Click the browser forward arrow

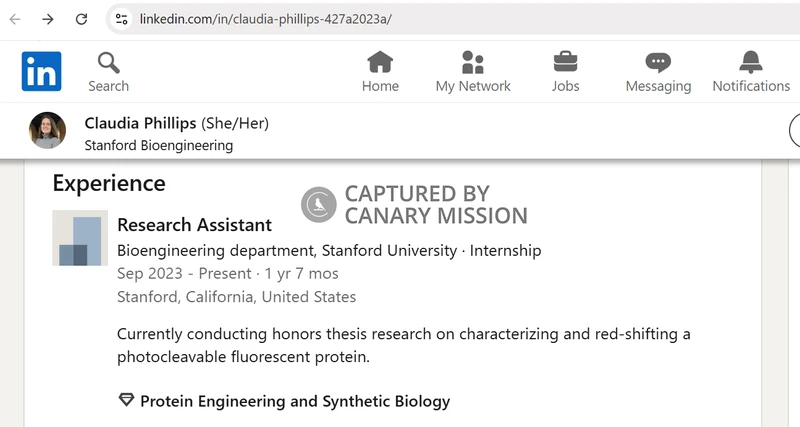[x=48, y=19]
